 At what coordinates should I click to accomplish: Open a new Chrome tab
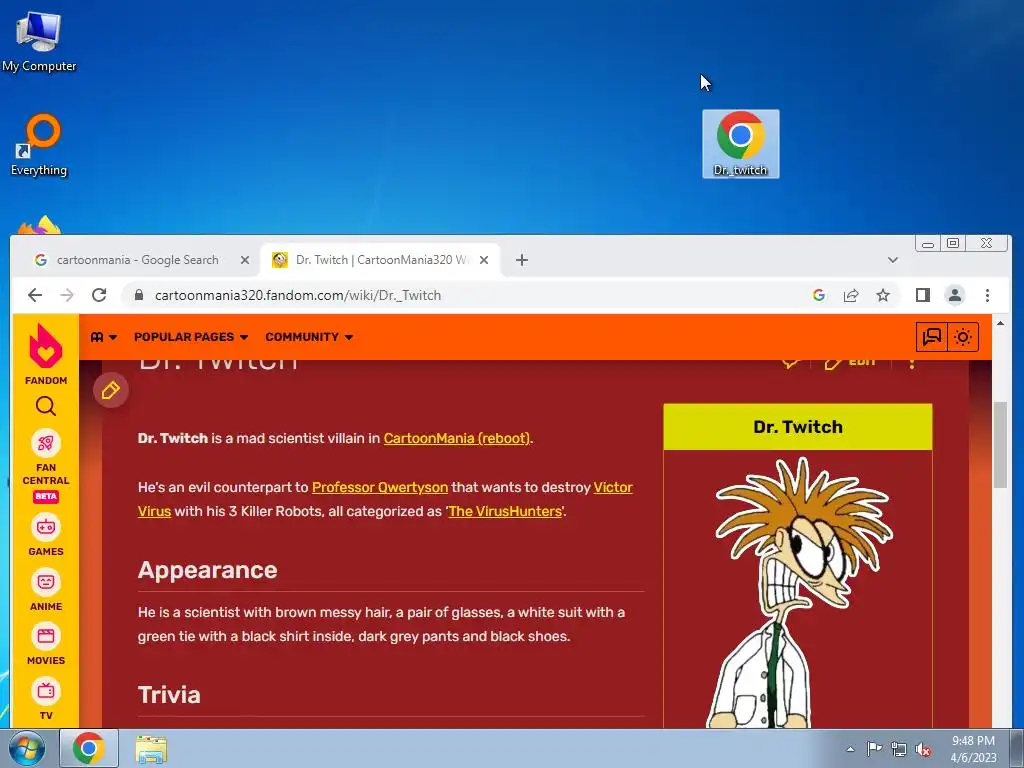522,260
